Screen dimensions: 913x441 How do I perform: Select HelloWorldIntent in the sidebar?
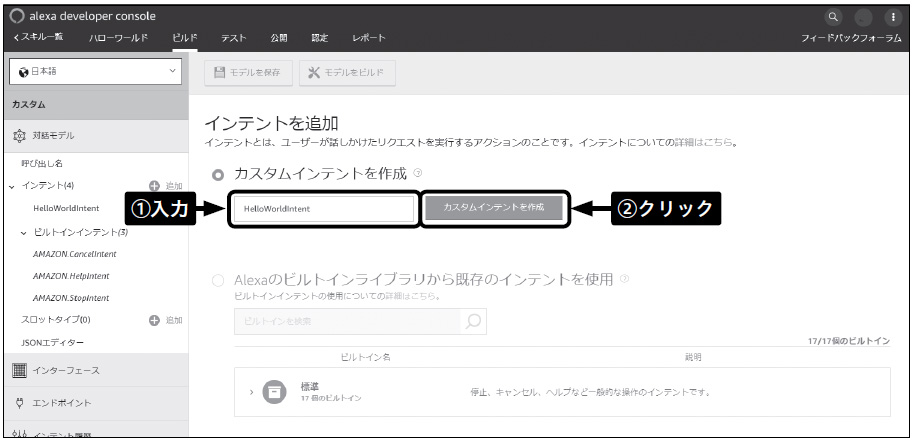(66, 208)
